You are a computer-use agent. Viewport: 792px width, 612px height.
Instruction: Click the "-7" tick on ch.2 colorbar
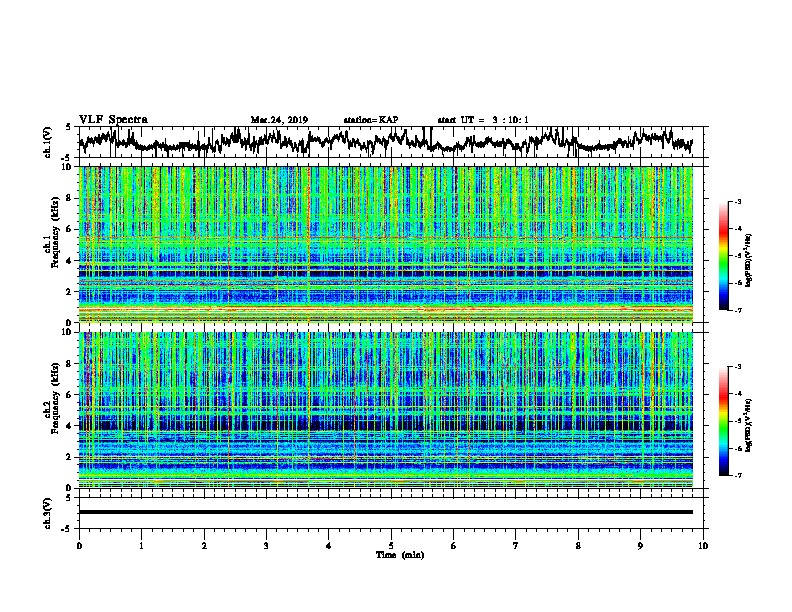737,476
